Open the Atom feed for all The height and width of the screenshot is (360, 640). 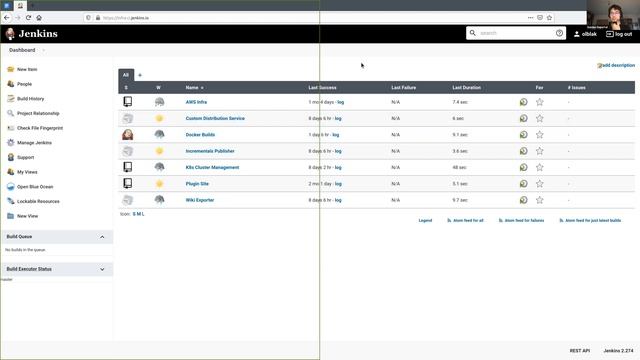click(x=465, y=220)
